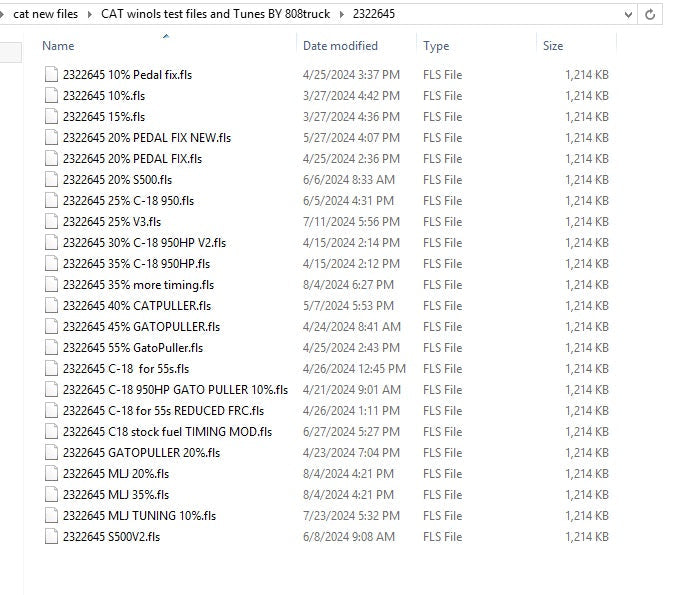Screen dimensions: 673x595
Task: Expand chevron after 2322645 breadcrumb
Action: pyautogui.click(x=407, y=15)
